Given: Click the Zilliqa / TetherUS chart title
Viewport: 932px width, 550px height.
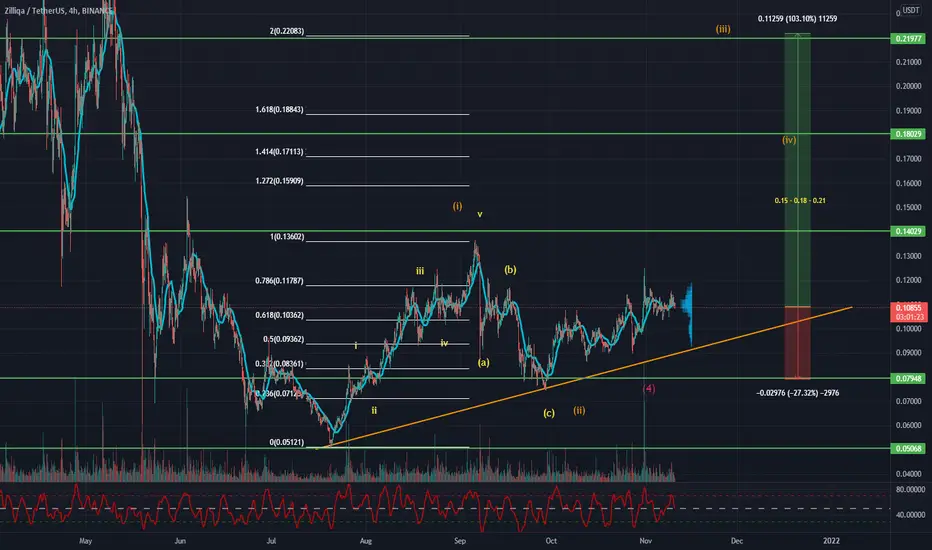Looking at the screenshot, I should pos(58,11).
